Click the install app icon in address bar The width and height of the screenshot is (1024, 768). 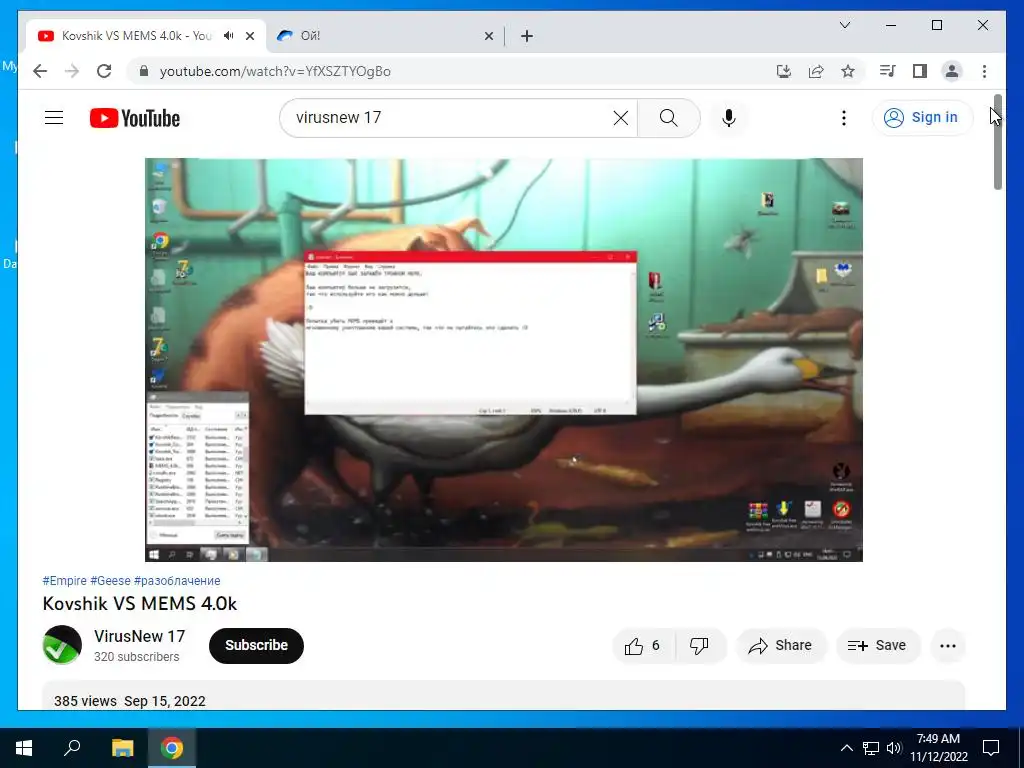click(784, 71)
